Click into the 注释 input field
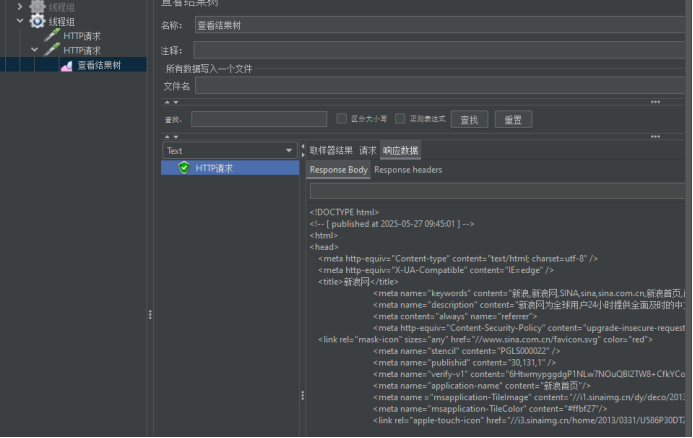693x438 pixels. 440,50
